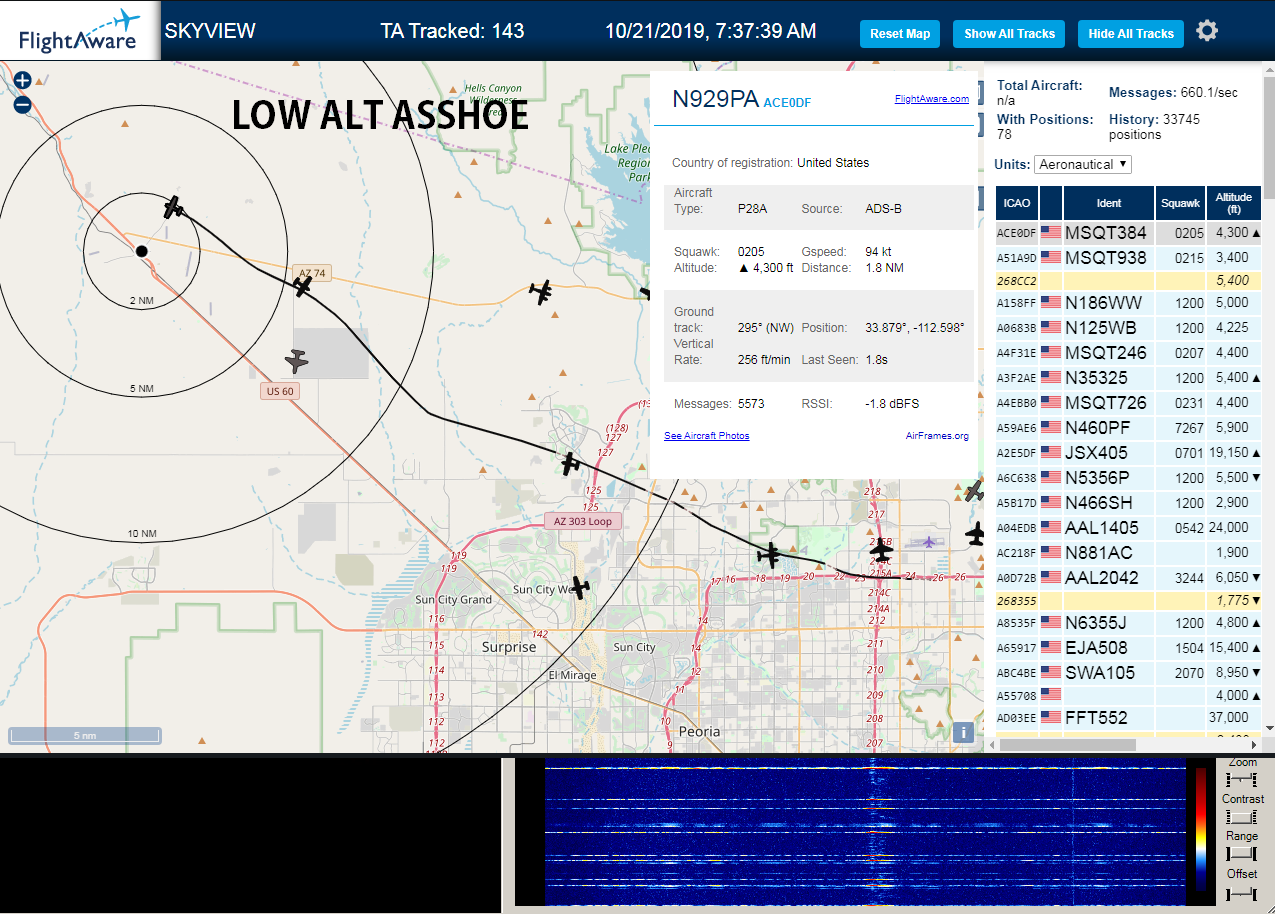Select the N35325 row
This screenshot has width=1275, height=915.
click(x=1129, y=378)
